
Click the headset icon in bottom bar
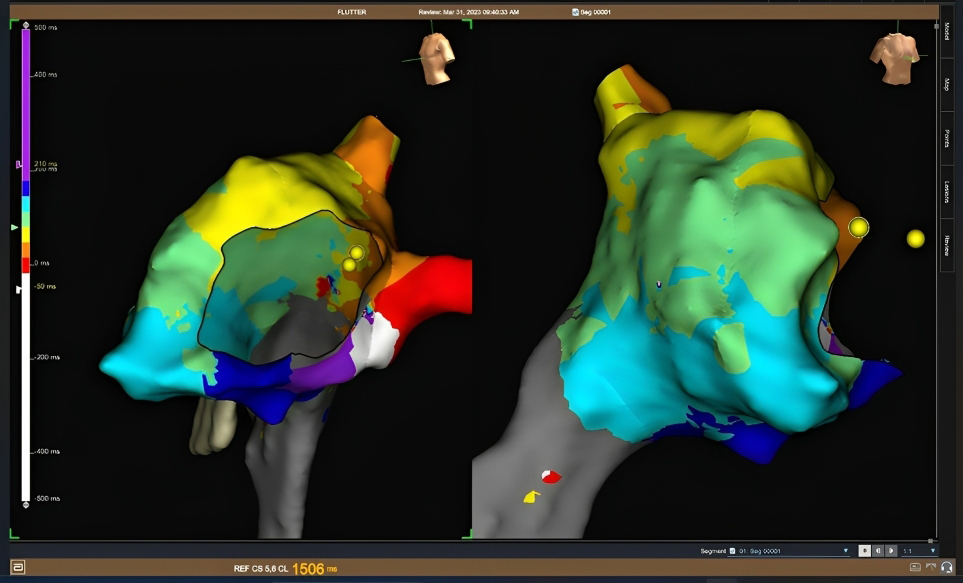click(x=946, y=568)
